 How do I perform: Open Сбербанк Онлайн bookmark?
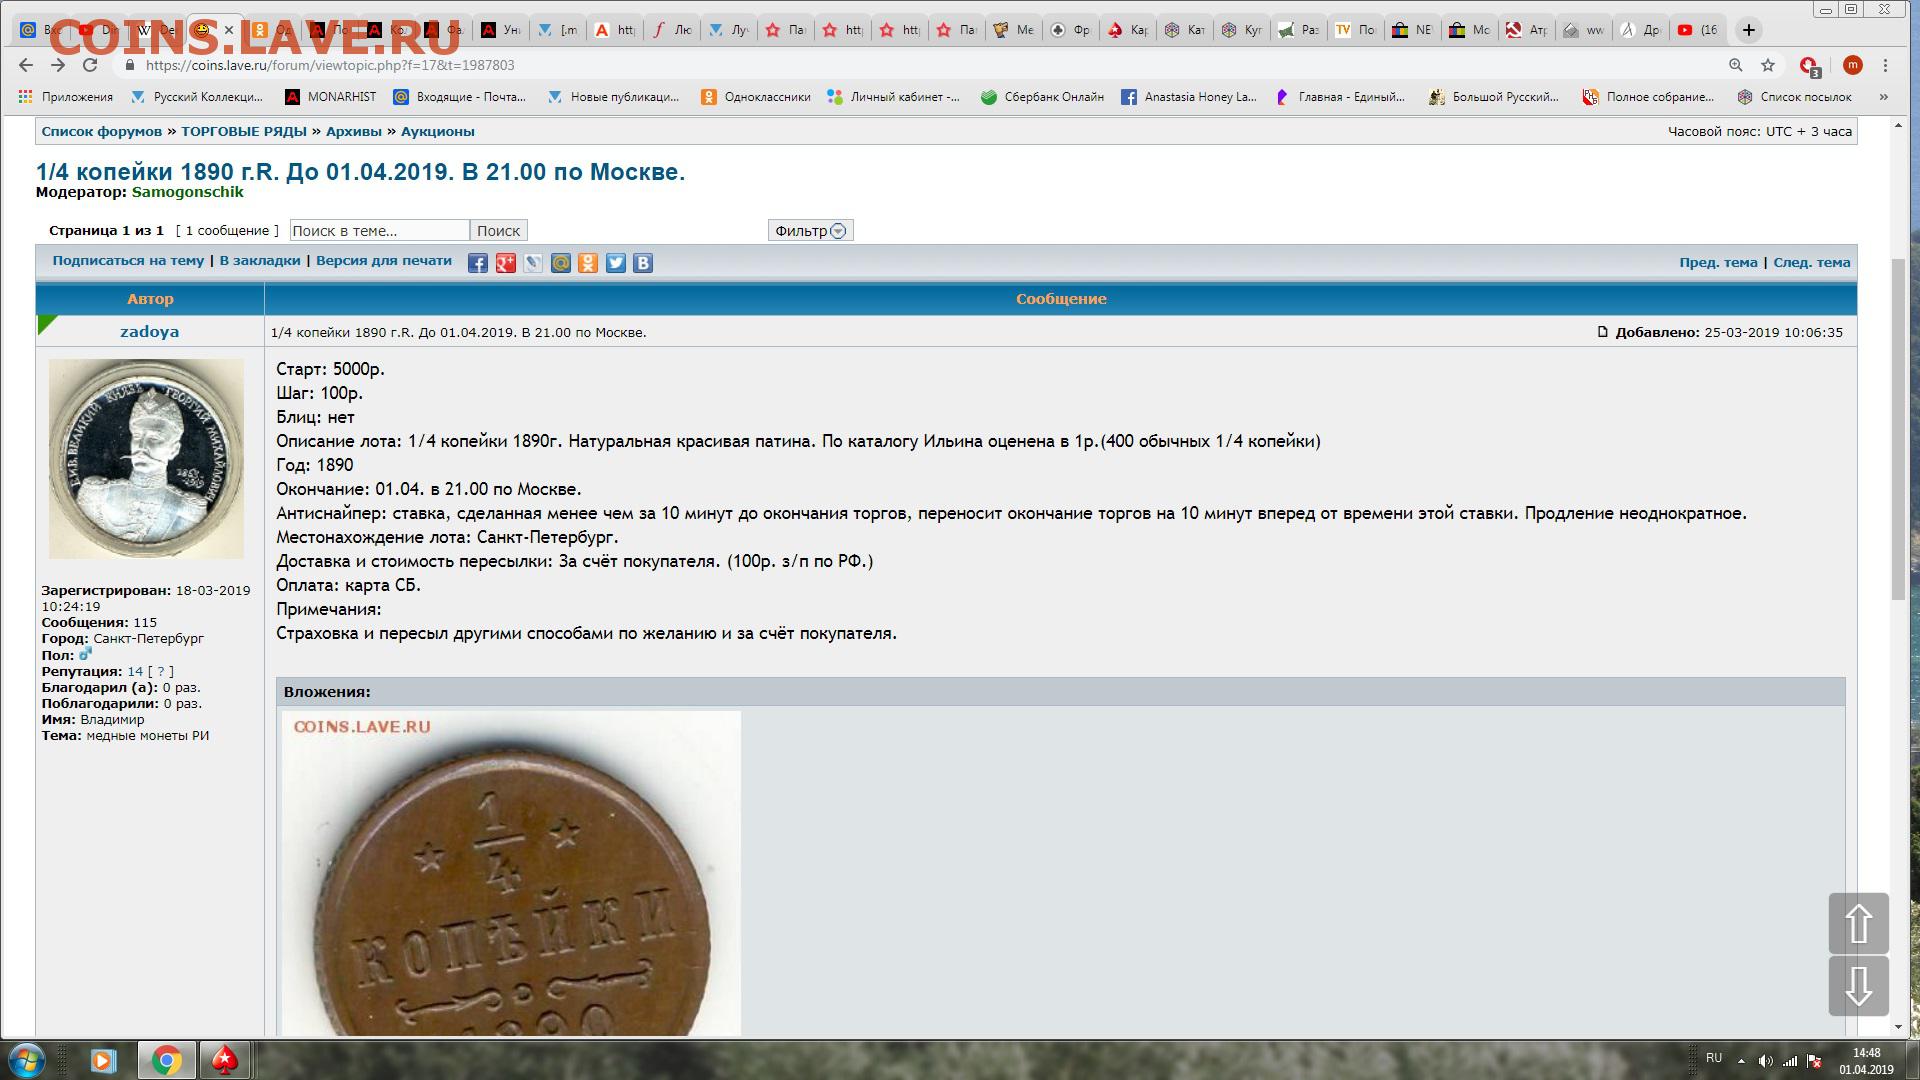tap(1042, 97)
